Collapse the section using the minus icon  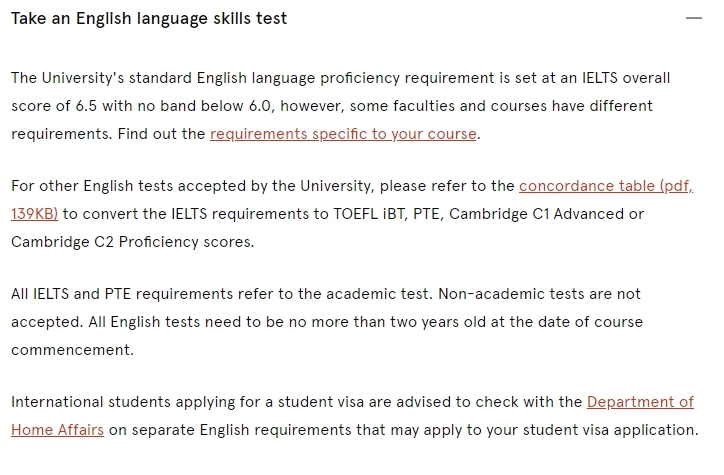click(x=694, y=18)
